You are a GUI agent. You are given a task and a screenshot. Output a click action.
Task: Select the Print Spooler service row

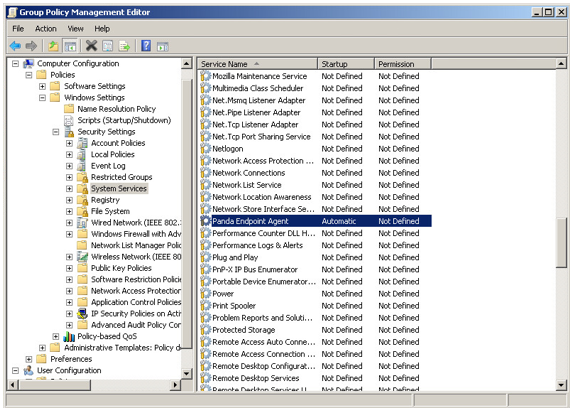tap(315, 306)
